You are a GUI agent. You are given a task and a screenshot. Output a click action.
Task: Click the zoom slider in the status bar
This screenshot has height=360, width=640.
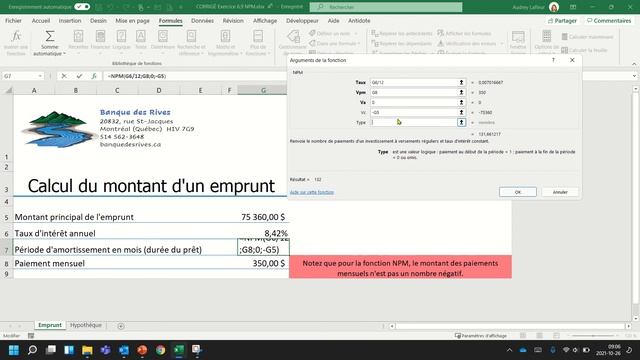click(x=593, y=336)
